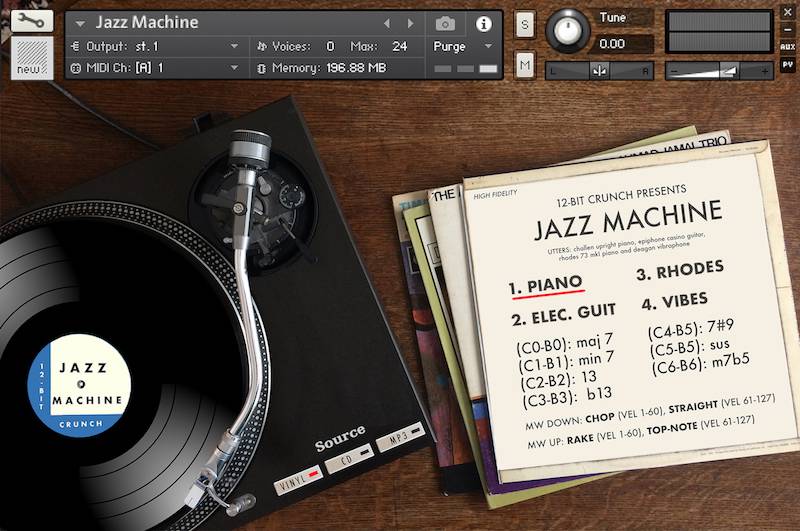This screenshot has height=531, width=800.
Task: Select 3. RHODES on the album cover
Action: click(691, 271)
